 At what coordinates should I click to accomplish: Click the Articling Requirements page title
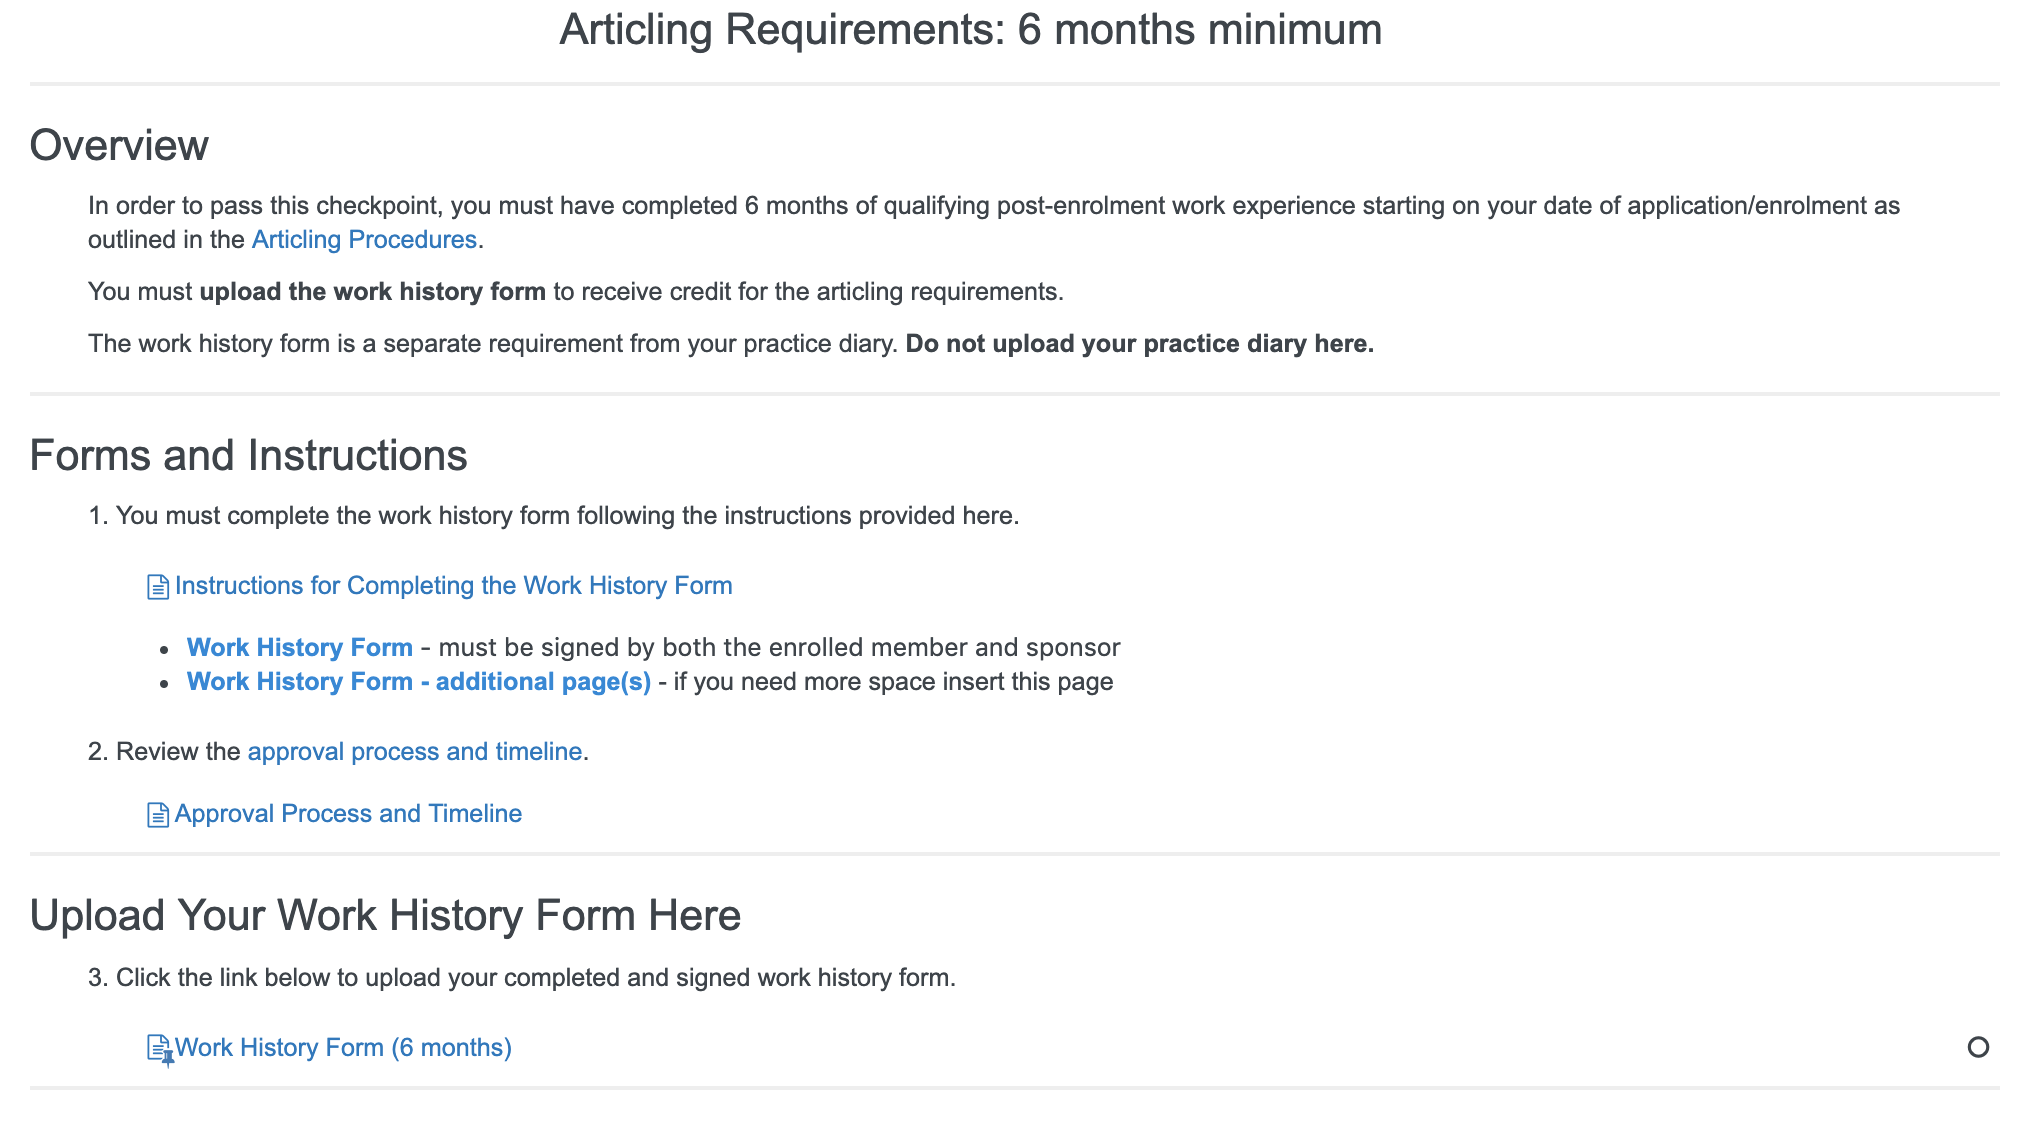coord(970,30)
